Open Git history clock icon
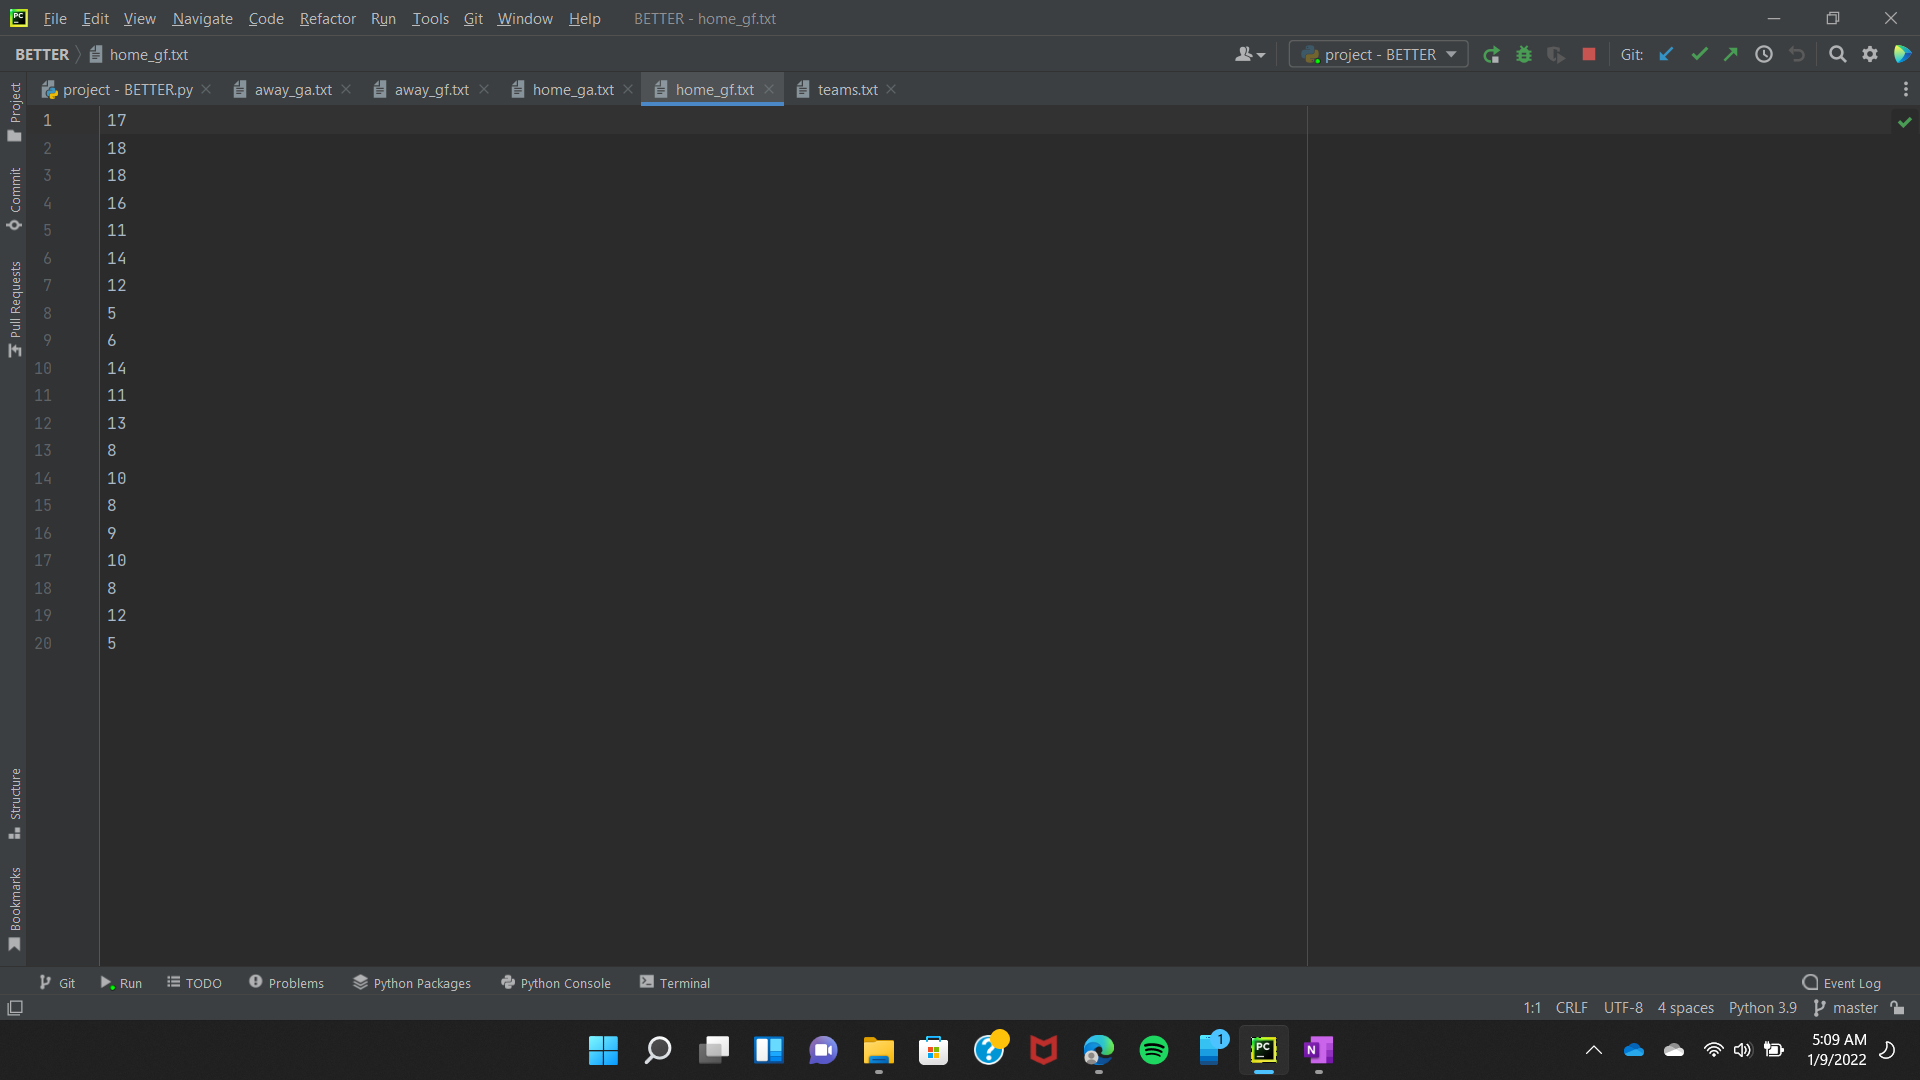 coord(1764,55)
